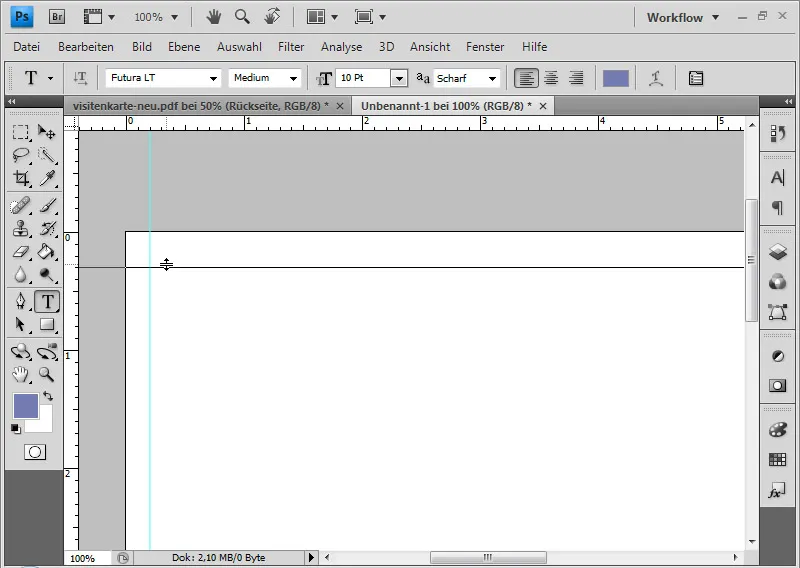The image size is (800, 568).
Task: Toggle Quick Mask mode
Action: point(35,452)
